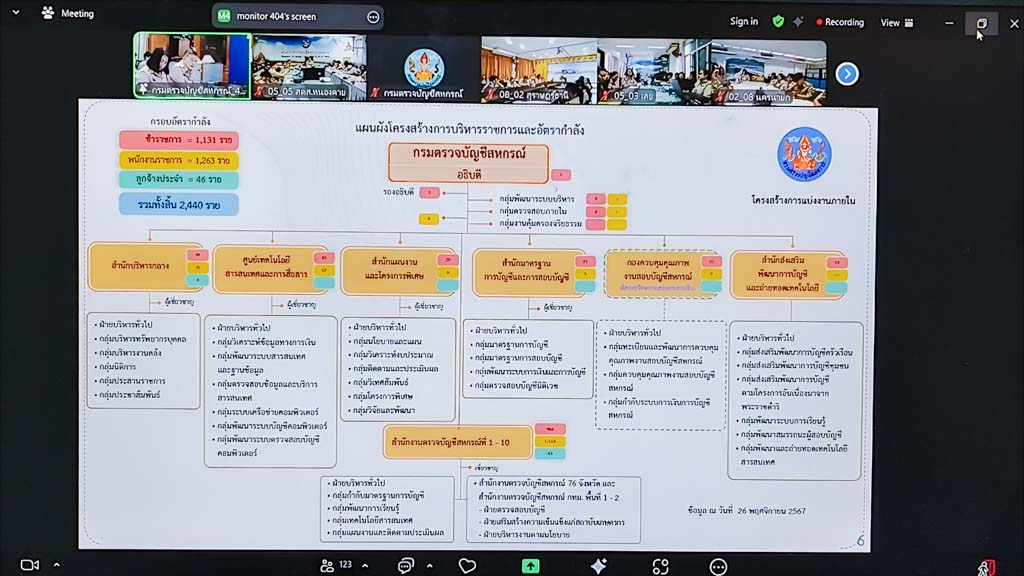Click the green encryption shield icon
This screenshot has width=1024, height=576.
coord(778,22)
